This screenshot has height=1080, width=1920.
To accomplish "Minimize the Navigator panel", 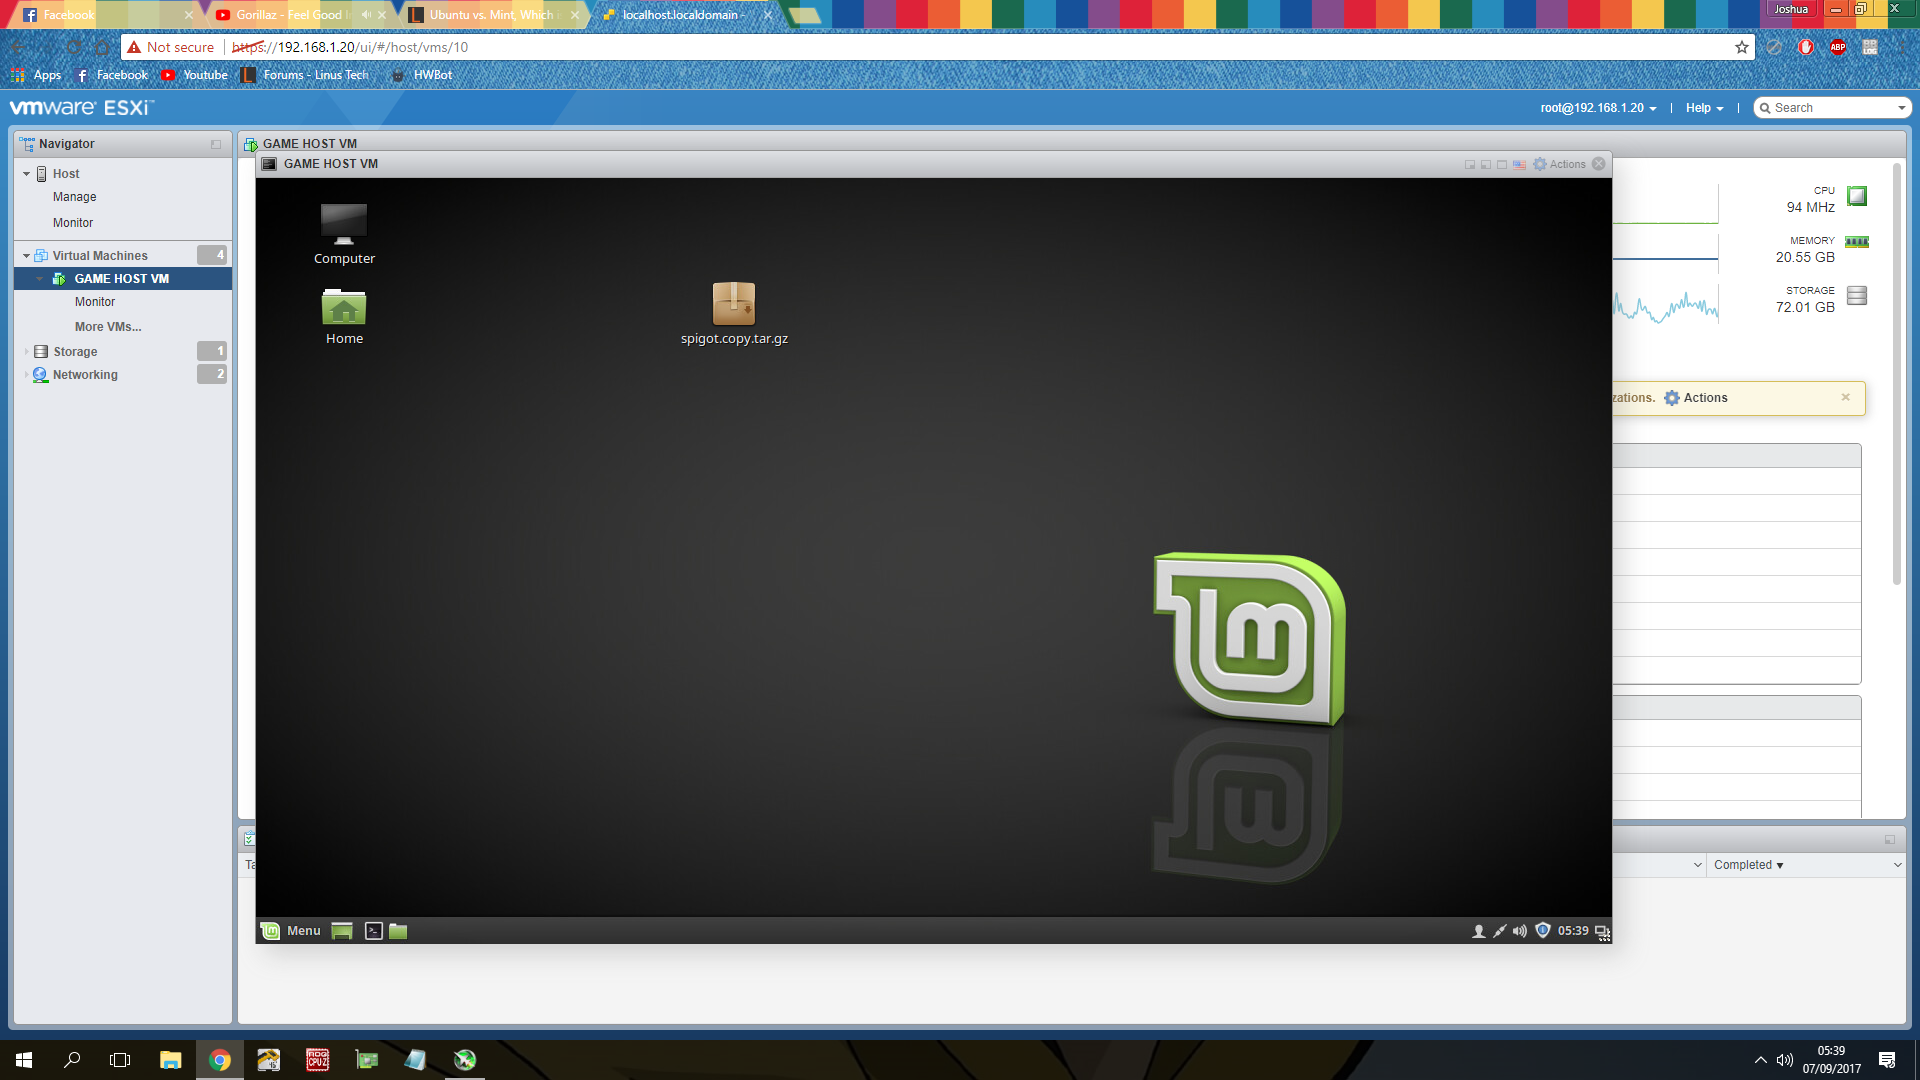I will pyautogui.click(x=216, y=144).
